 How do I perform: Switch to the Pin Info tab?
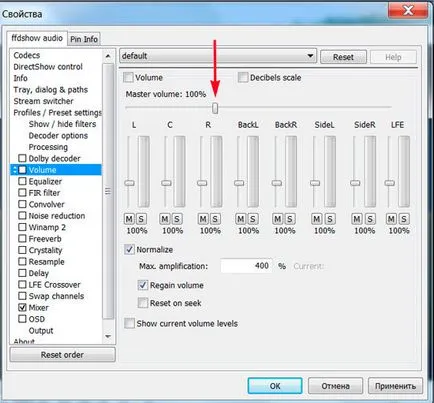click(84, 39)
